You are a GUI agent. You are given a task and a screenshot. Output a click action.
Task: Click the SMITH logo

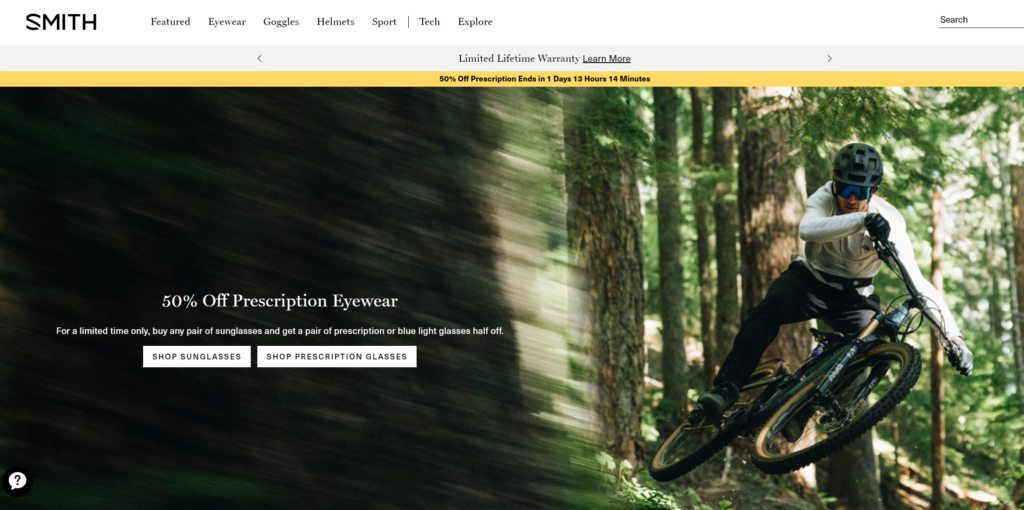coord(61,22)
